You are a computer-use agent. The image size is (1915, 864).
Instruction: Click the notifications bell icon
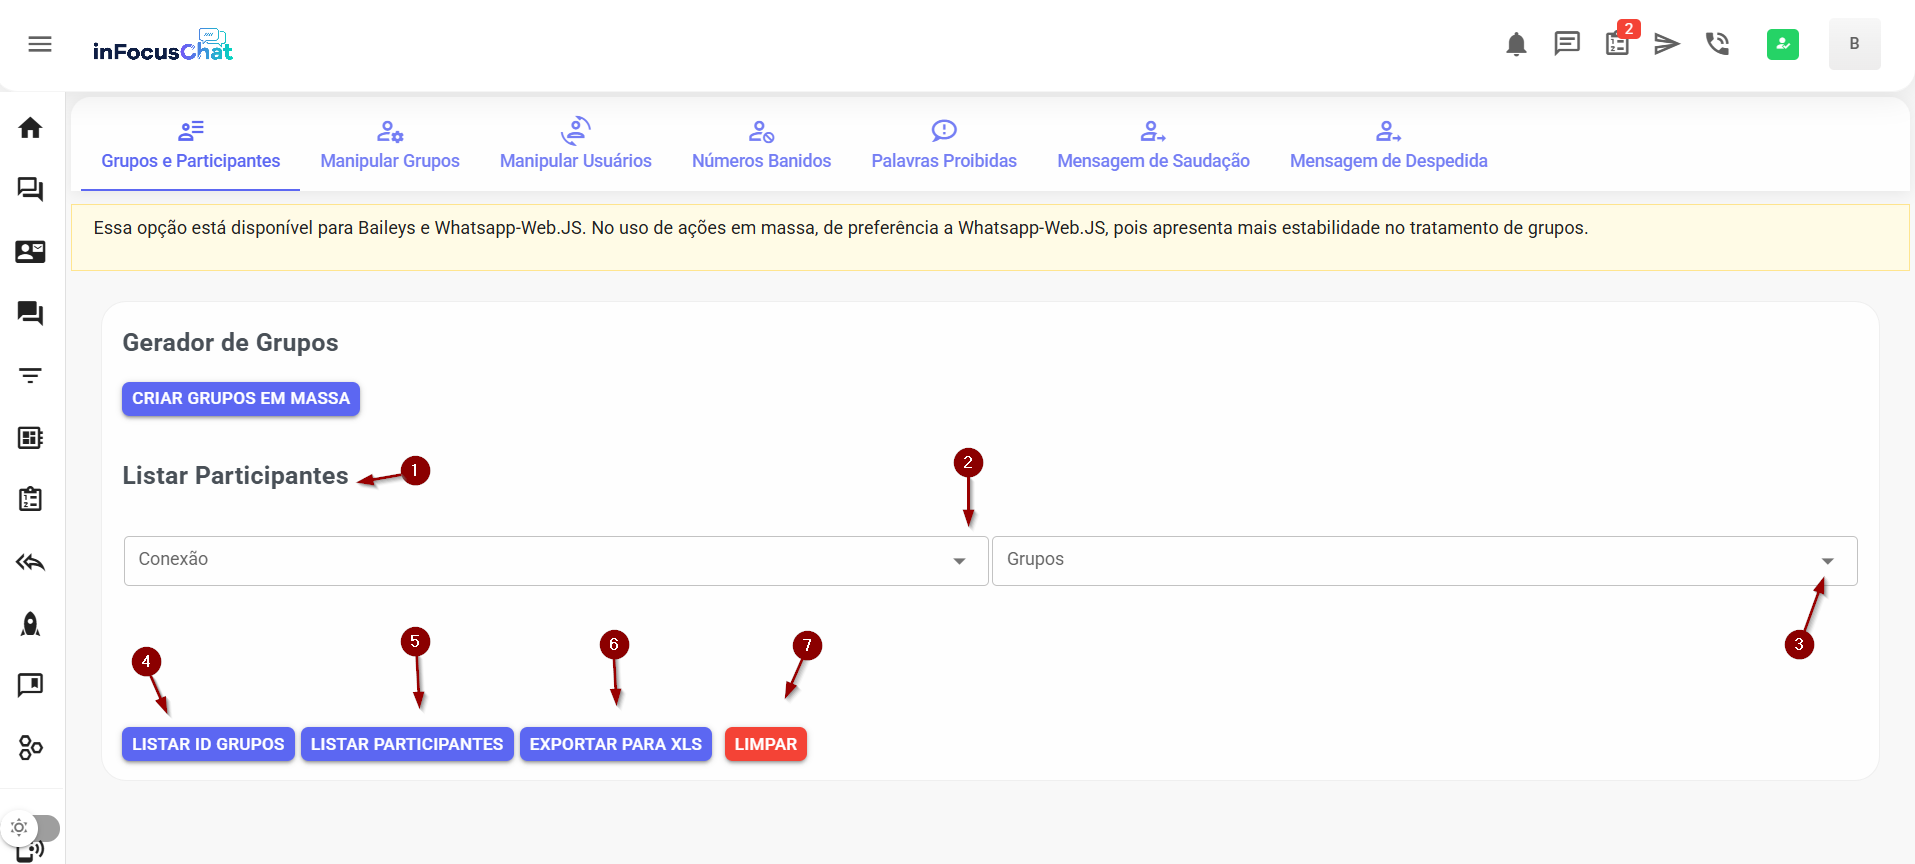coord(1516,44)
